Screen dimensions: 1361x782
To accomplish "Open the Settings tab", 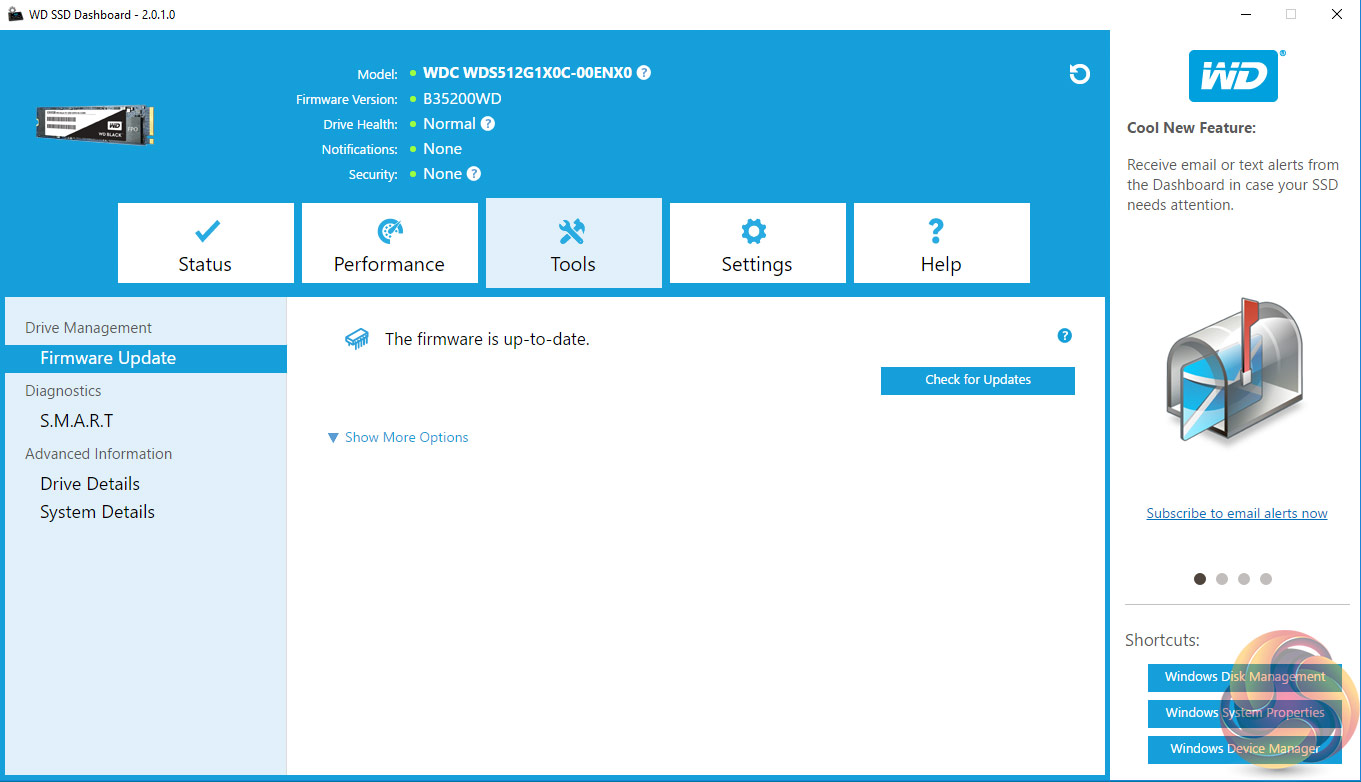I will pos(757,243).
